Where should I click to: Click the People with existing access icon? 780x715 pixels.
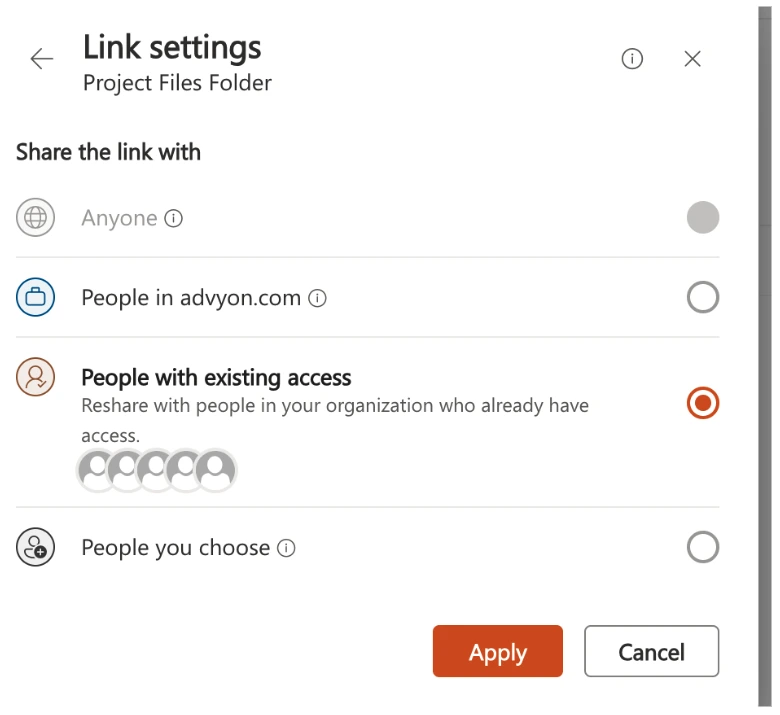coord(35,377)
